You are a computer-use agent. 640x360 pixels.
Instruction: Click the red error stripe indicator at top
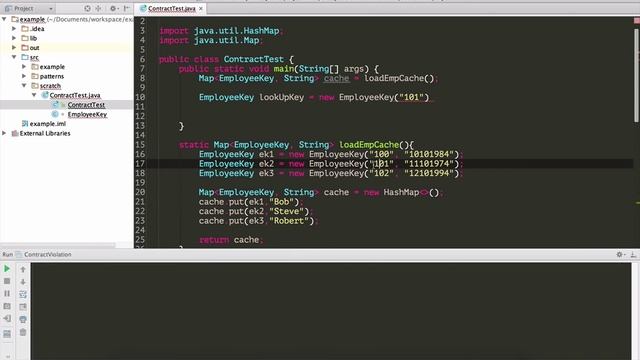[x=637, y=20]
